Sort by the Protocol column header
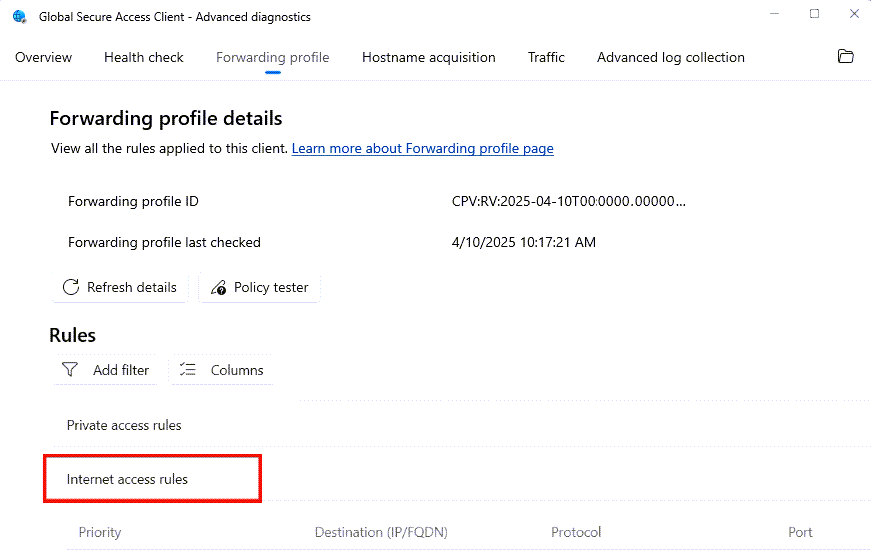 tap(576, 532)
